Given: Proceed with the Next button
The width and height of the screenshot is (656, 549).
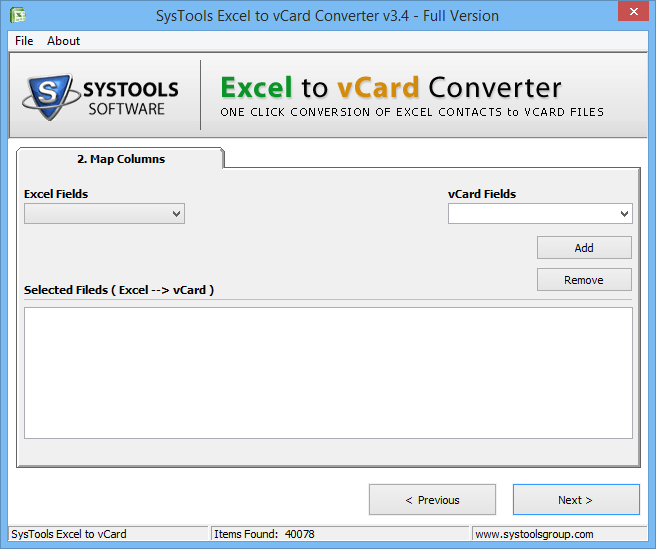Looking at the screenshot, I should pos(576,500).
